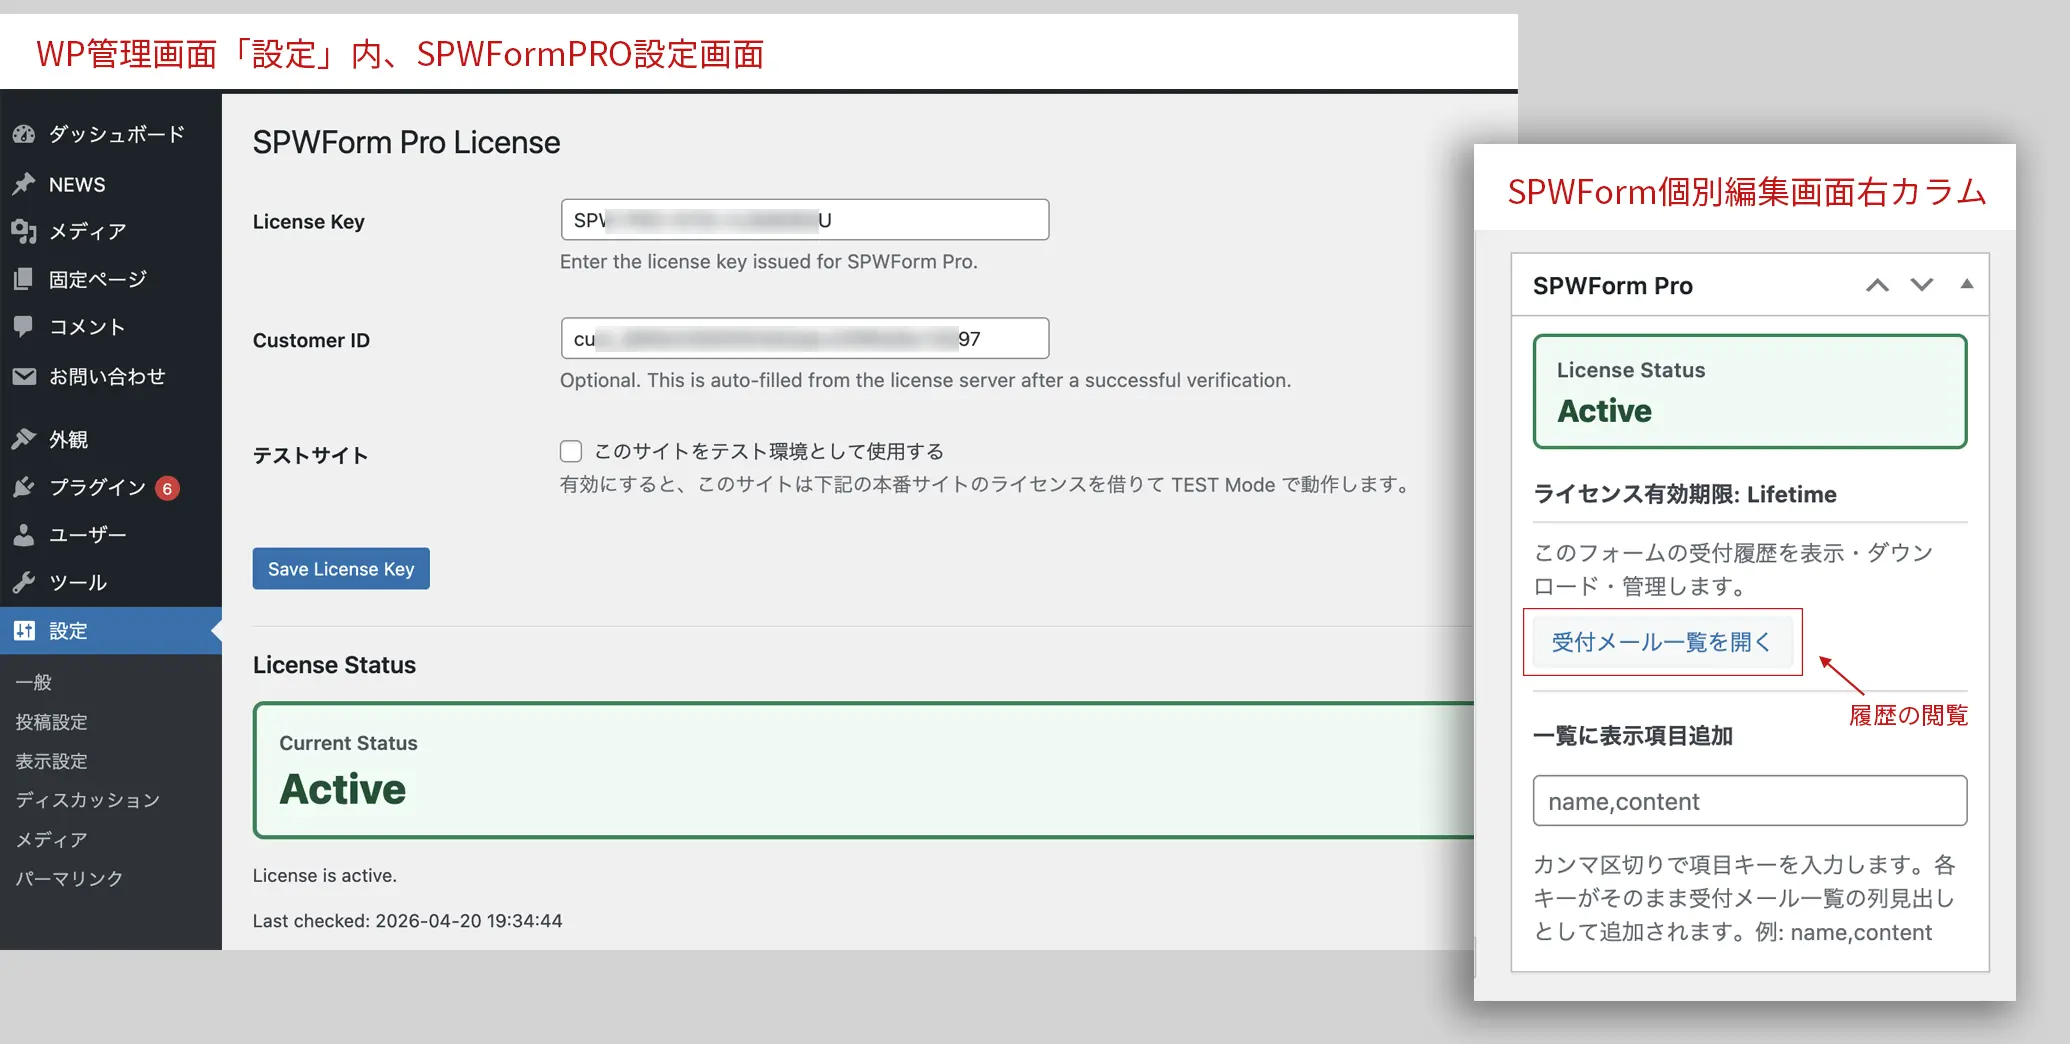This screenshot has width=2070, height=1044.
Task: Click 'このサイトをテスト環境として使用する' checkbox label
Action: [x=769, y=451]
